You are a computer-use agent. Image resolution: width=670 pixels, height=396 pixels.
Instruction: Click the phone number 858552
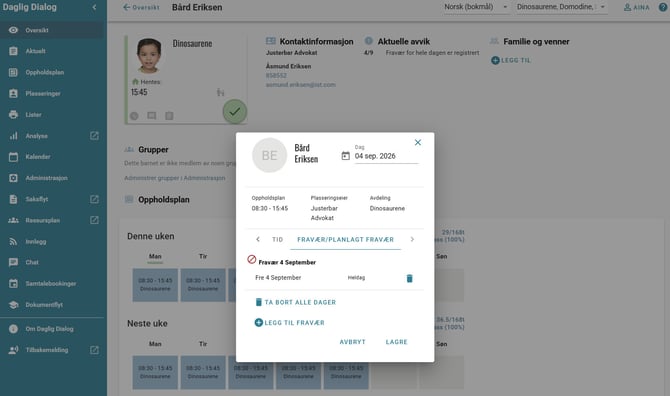click(x=276, y=76)
